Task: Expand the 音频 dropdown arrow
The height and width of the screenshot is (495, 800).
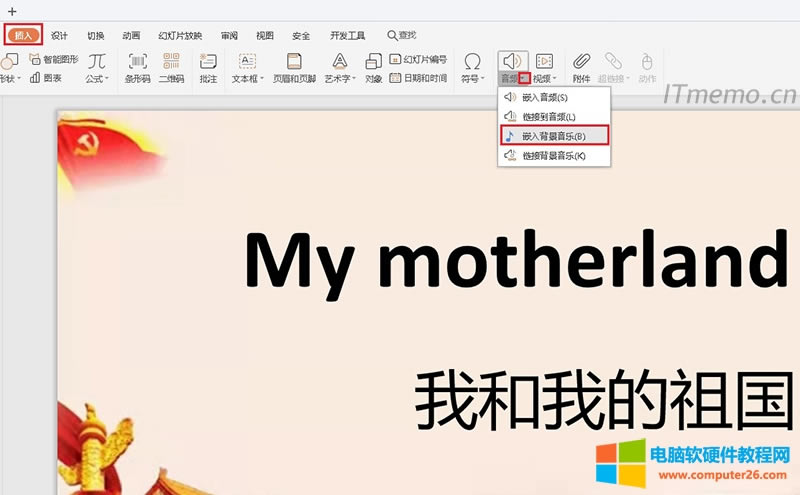Action: 524,78
